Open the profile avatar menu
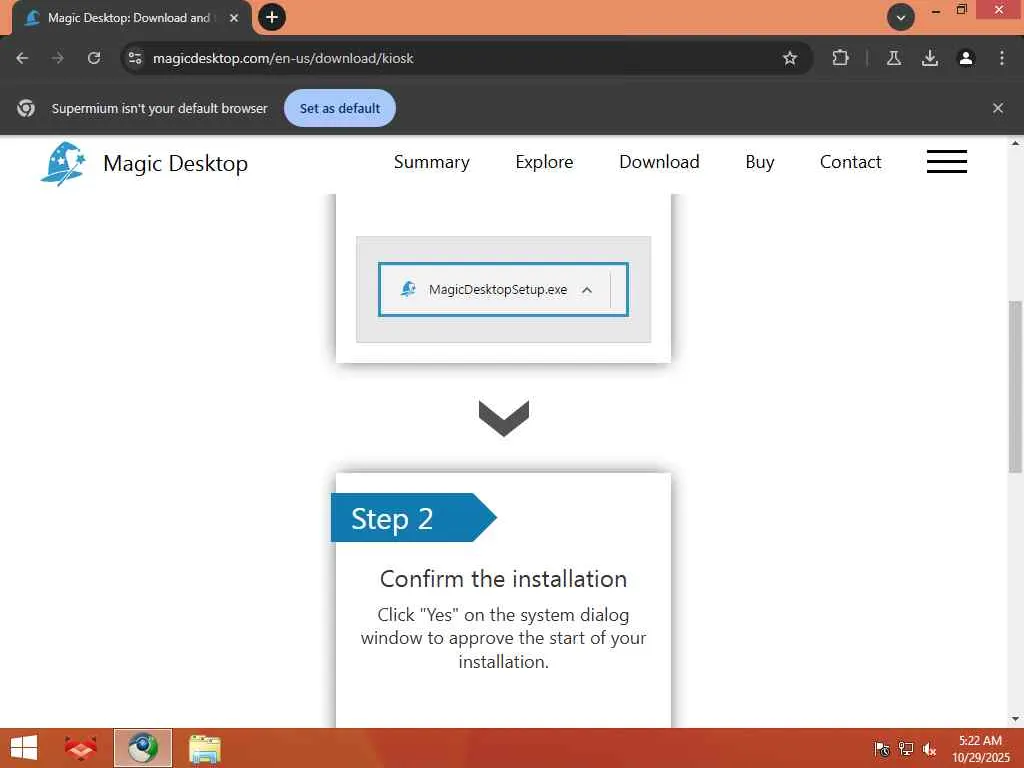Viewport: 1024px width, 768px height. click(x=966, y=58)
